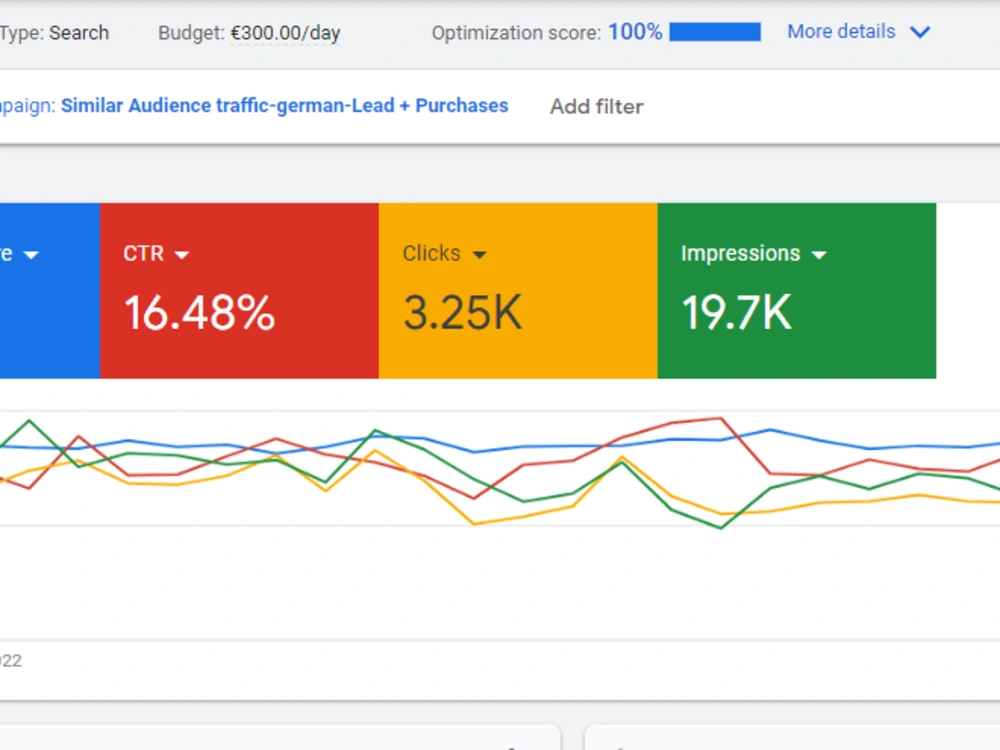Select the yellow Clicks scorecard value 3.25K

pos(463,312)
